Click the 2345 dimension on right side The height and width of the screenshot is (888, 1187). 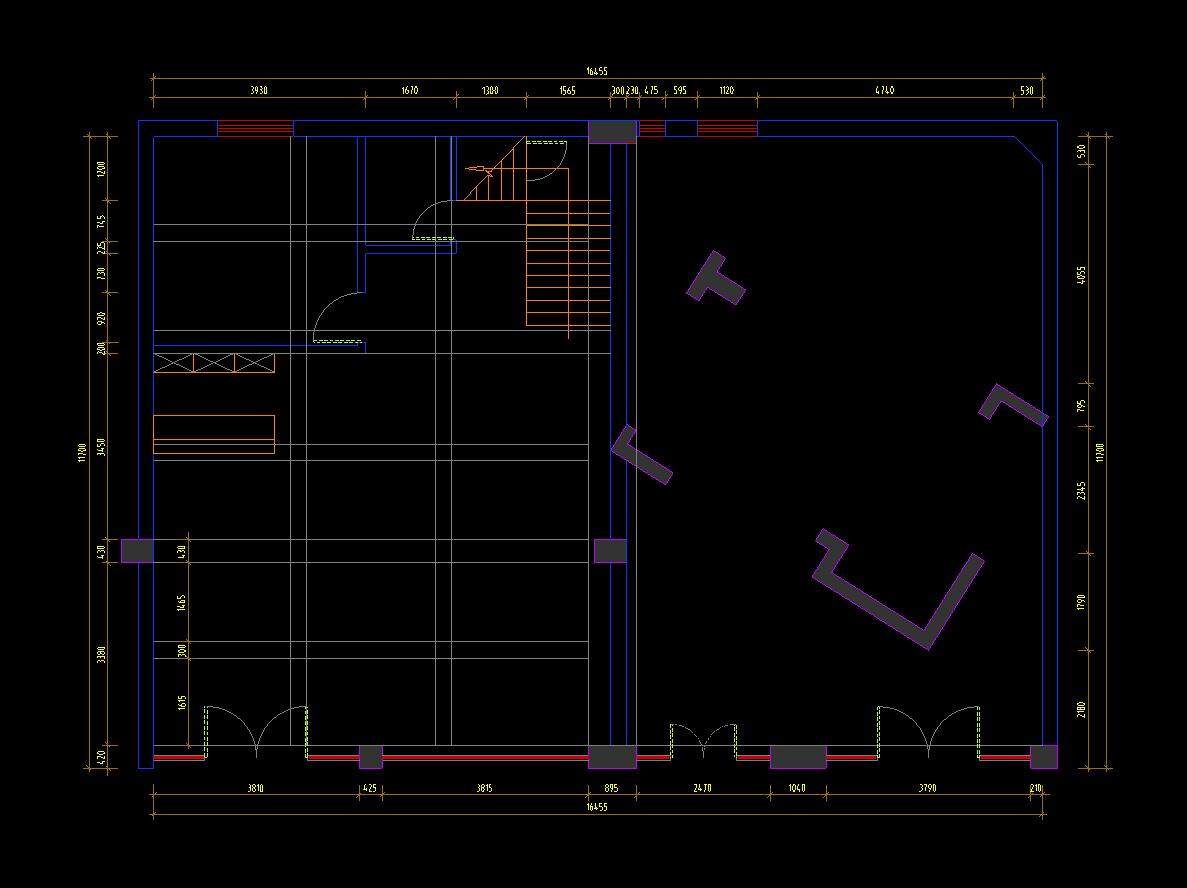point(1082,490)
